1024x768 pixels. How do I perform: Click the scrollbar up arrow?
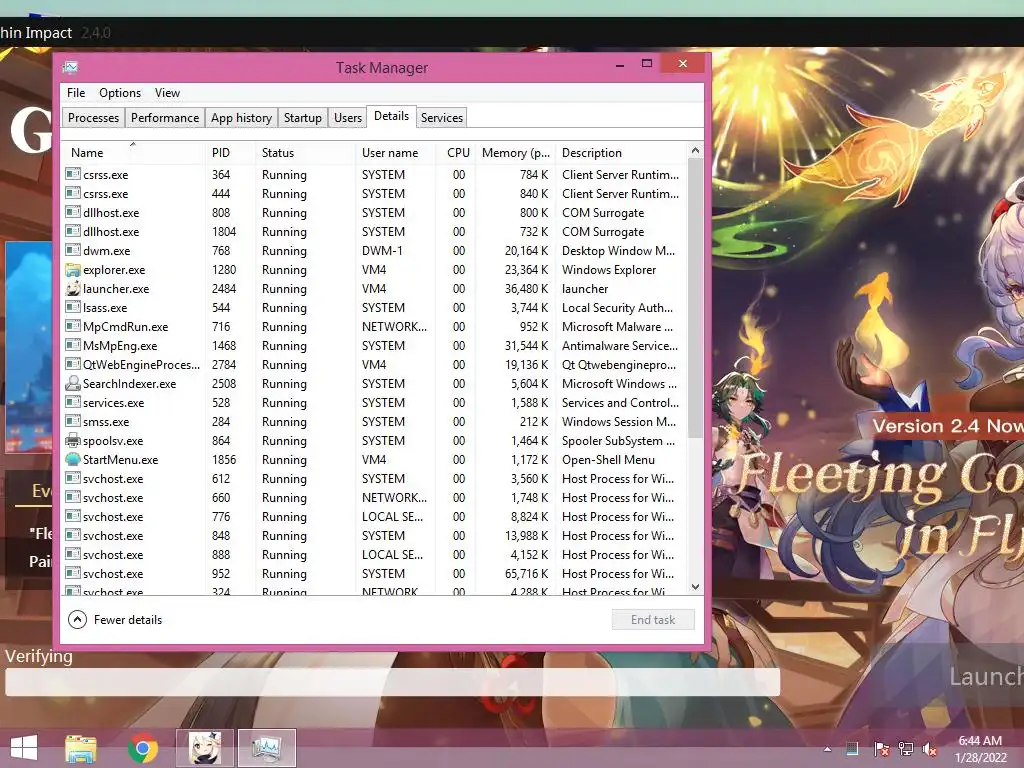coord(696,151)
